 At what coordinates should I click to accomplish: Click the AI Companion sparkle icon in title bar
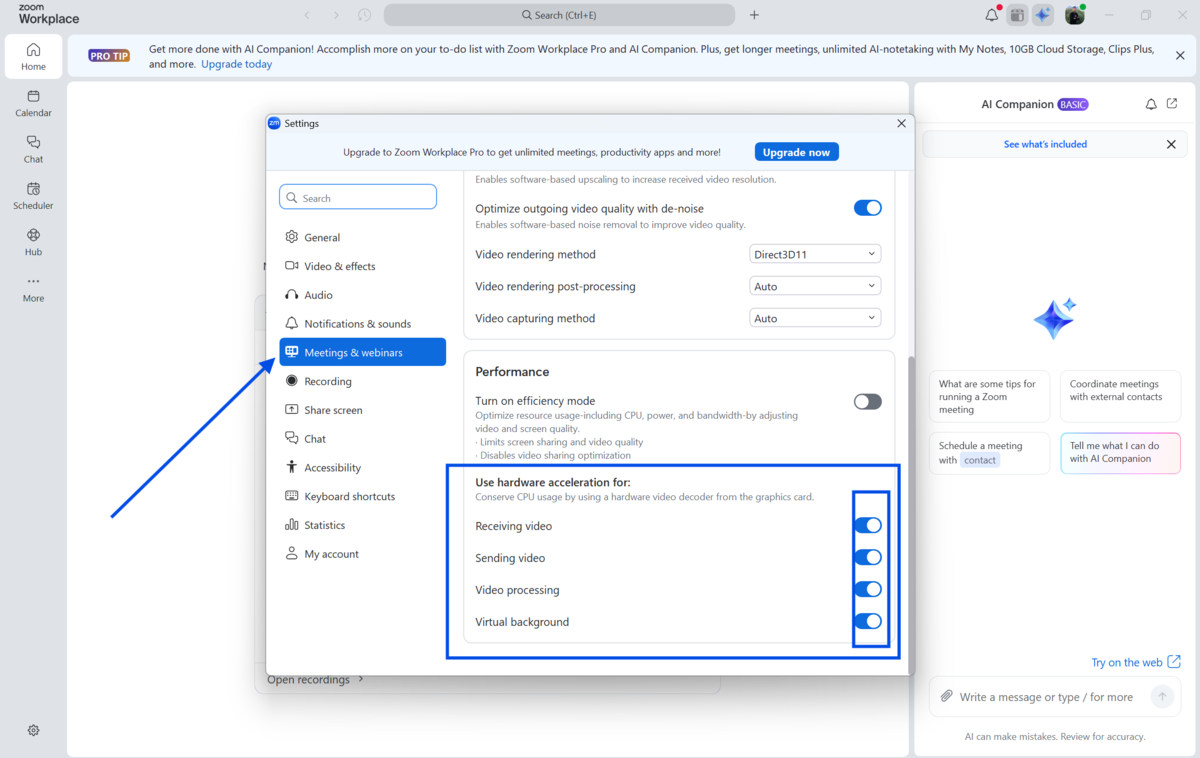[1043, 15]
